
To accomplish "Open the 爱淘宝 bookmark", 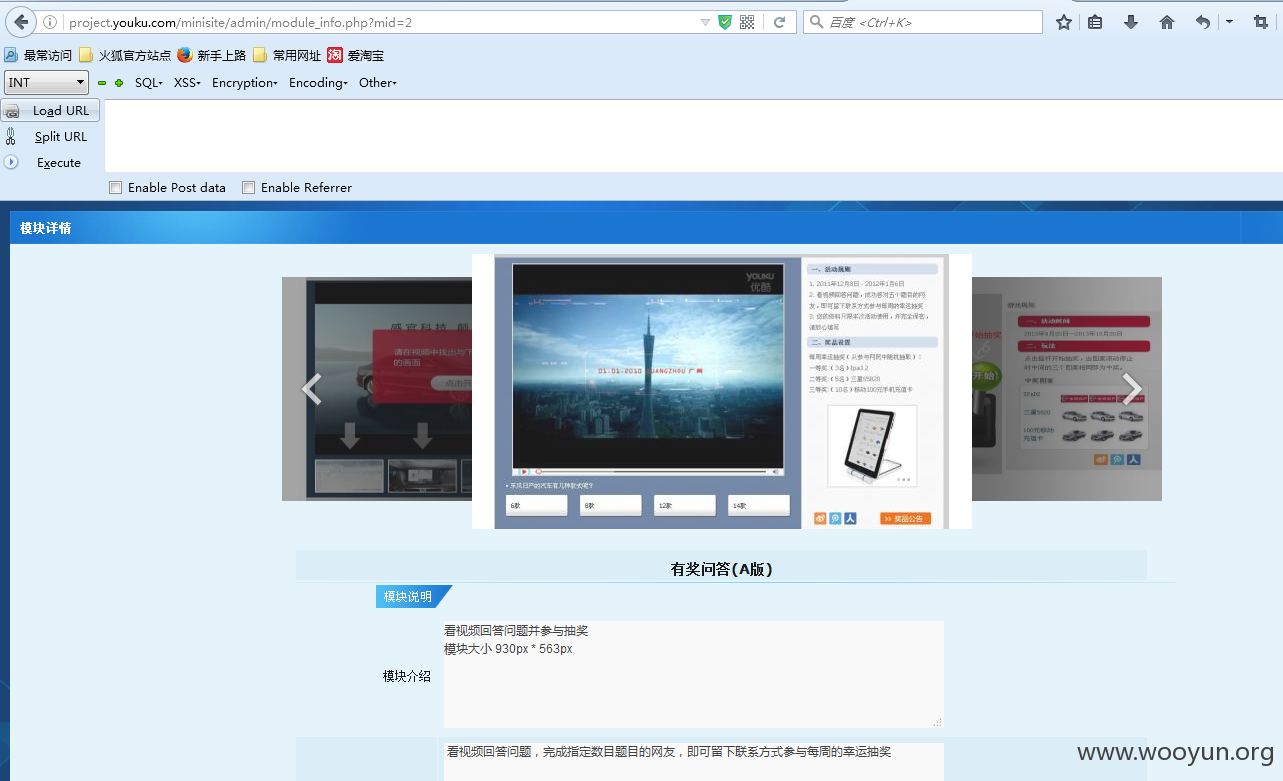I will click(x=355, y=56).
